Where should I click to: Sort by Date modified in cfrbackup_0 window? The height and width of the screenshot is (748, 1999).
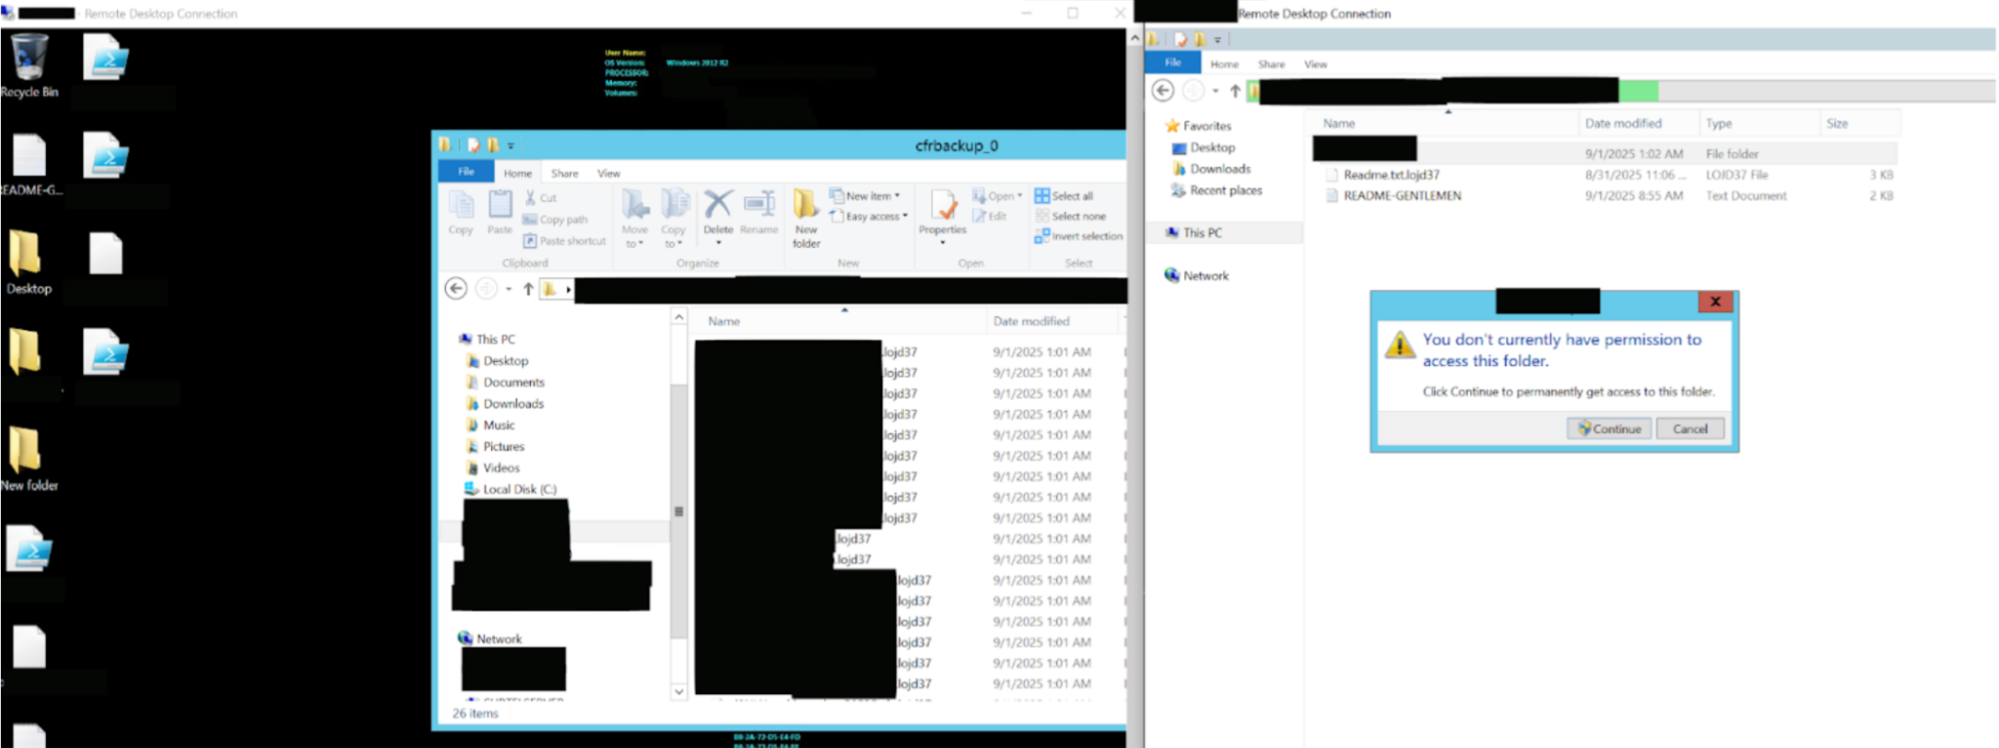tap(1031, 321)
